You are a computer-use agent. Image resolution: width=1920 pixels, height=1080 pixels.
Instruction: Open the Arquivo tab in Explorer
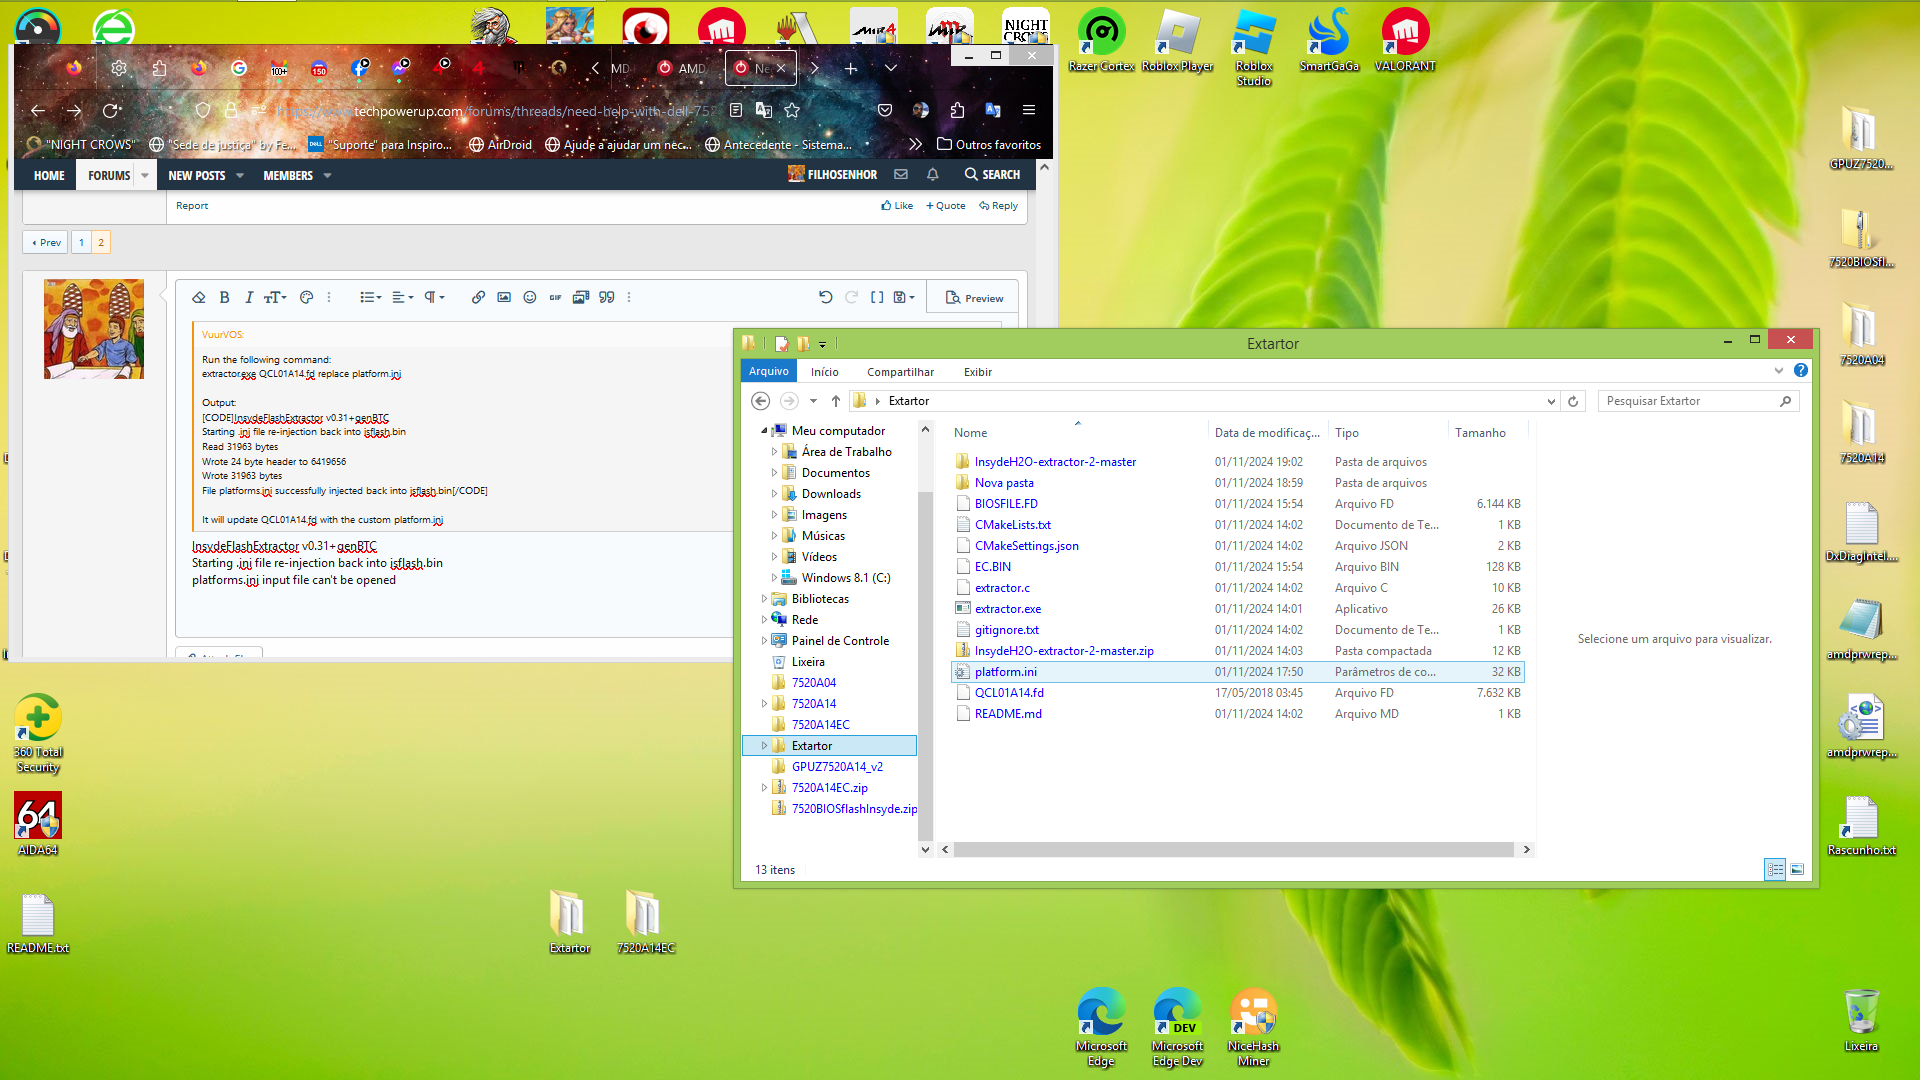point(768,371)
